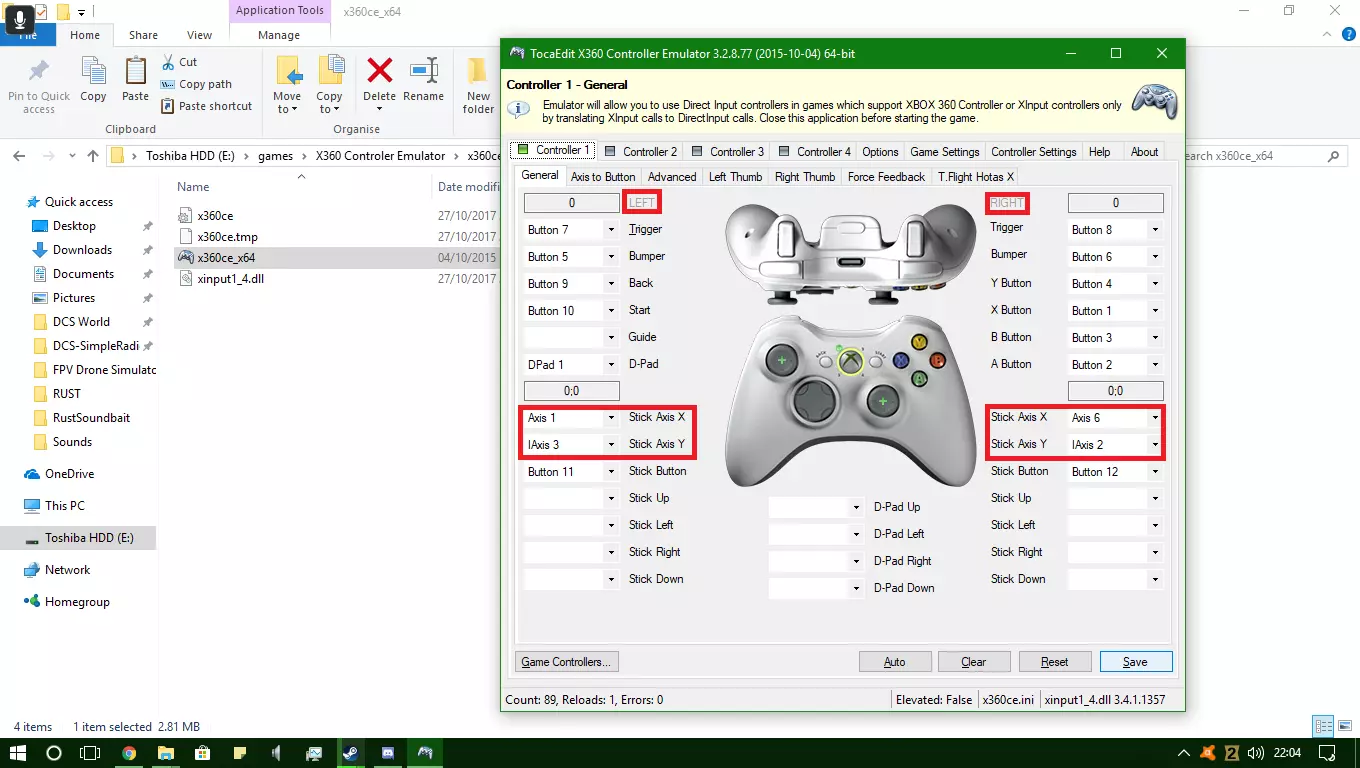Click the 22:04 taskbar clock
Viewport: 1360px width, 768px height.
click(1288, 753)
